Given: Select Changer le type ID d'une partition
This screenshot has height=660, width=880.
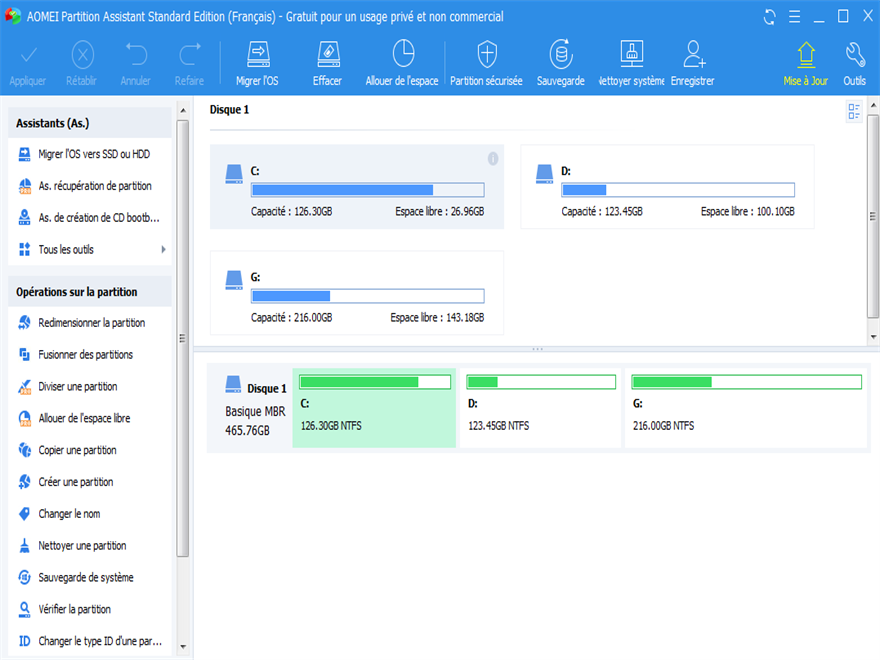Looking at the screenshot, I should pyautogui.click(x=90, y=641).
